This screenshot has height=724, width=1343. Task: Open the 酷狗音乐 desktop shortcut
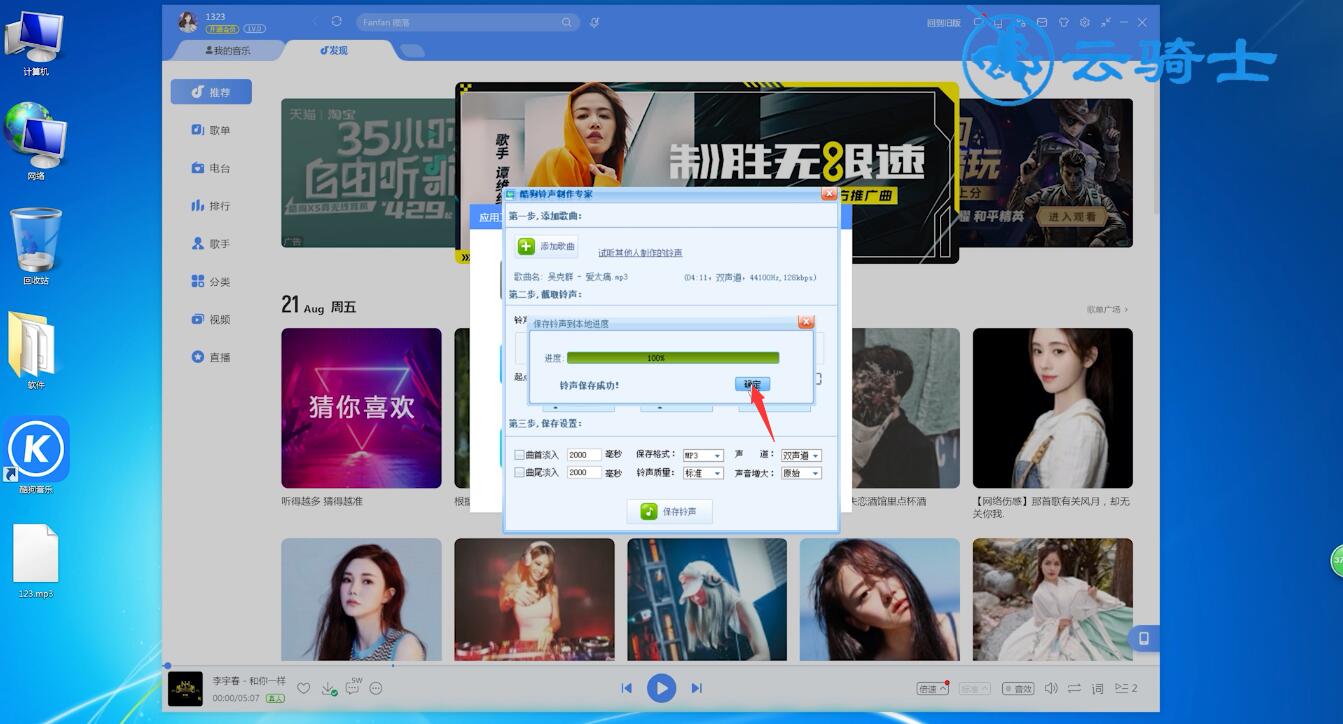36,455
